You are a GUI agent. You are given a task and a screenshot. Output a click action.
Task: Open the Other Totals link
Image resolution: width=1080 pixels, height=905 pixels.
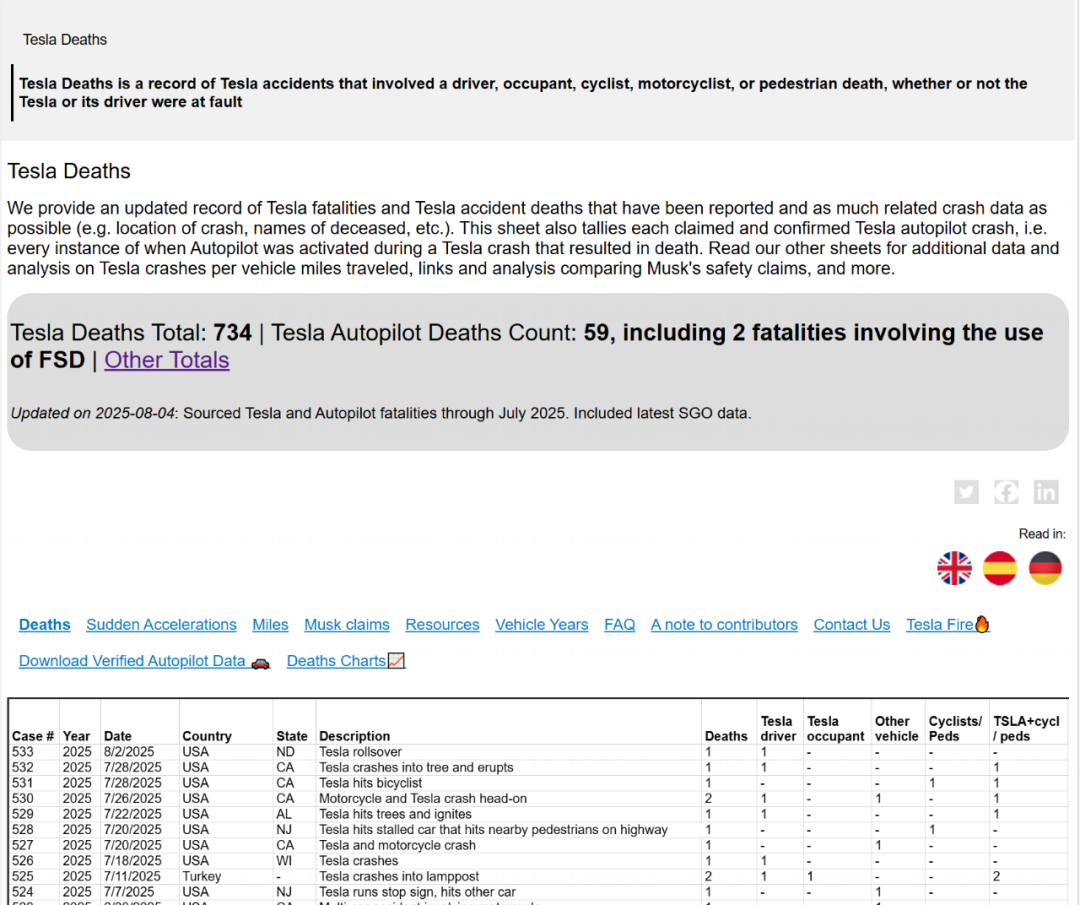(x=167, y=360)
